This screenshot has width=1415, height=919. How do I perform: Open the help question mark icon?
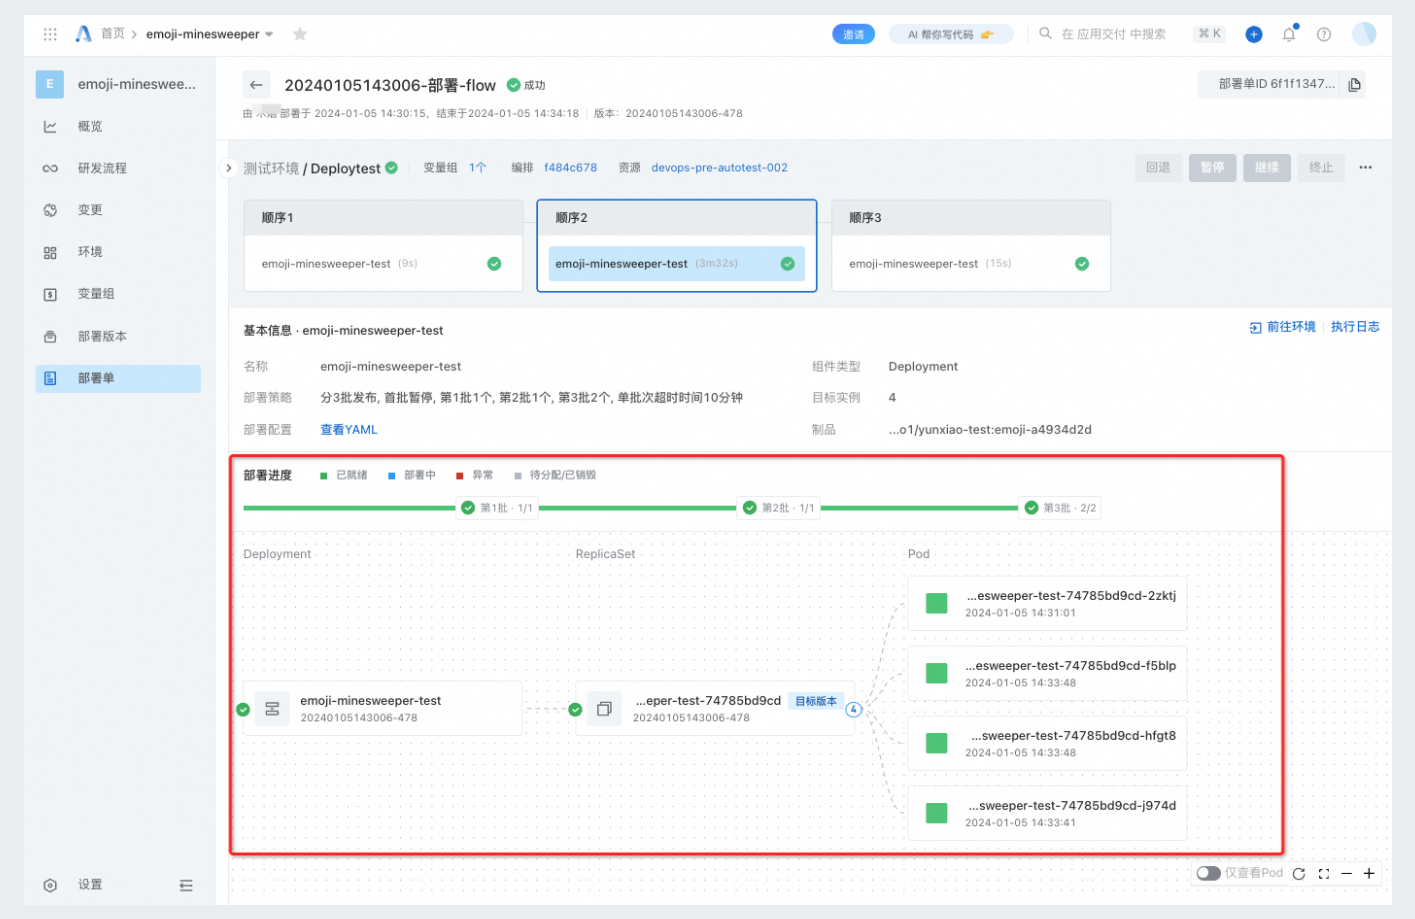1324,34
